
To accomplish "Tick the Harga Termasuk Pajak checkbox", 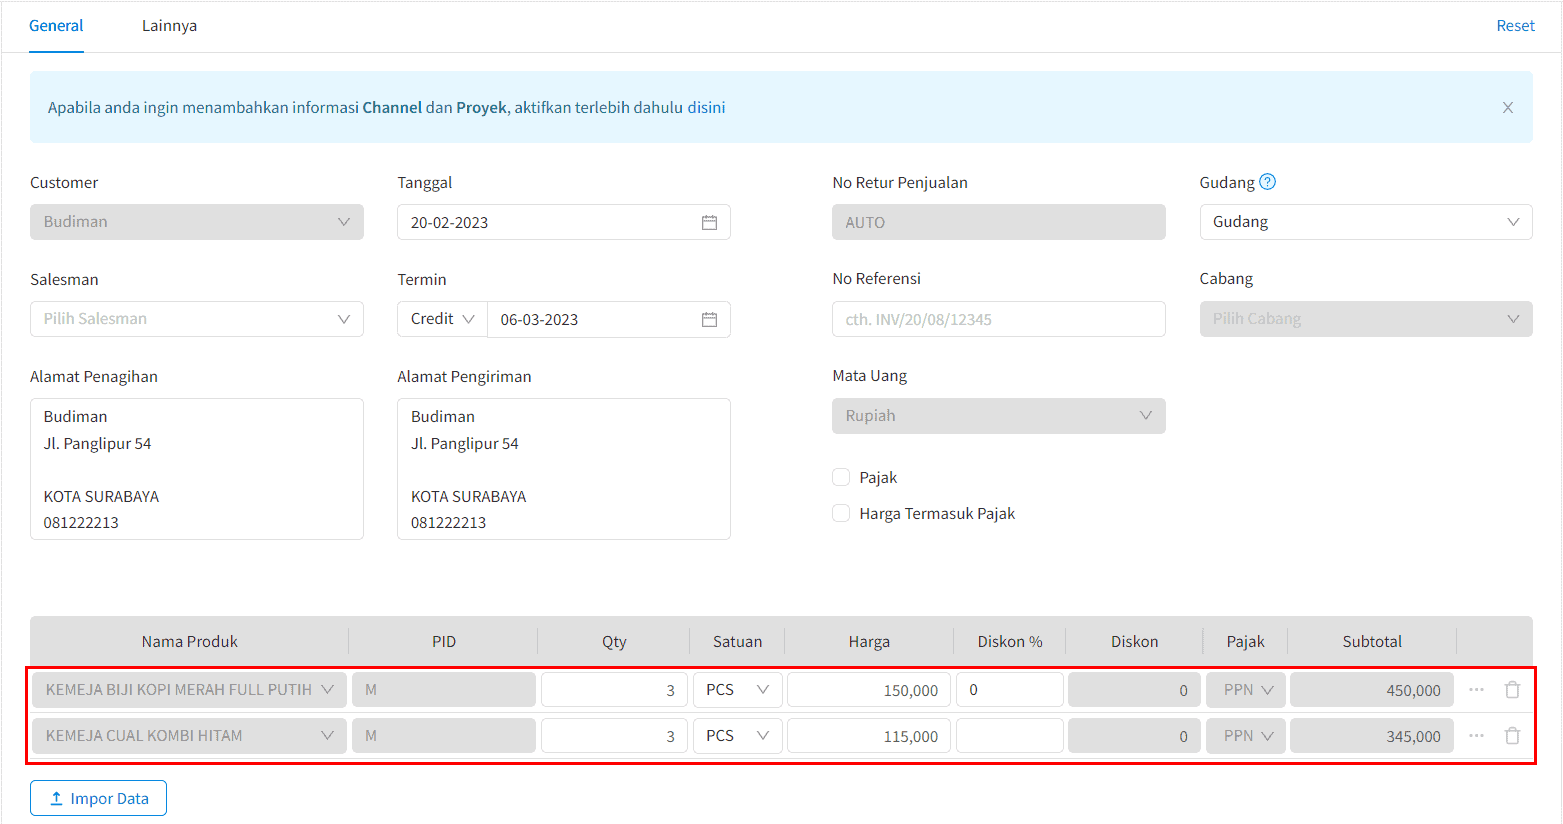I will tap(841, 514).
